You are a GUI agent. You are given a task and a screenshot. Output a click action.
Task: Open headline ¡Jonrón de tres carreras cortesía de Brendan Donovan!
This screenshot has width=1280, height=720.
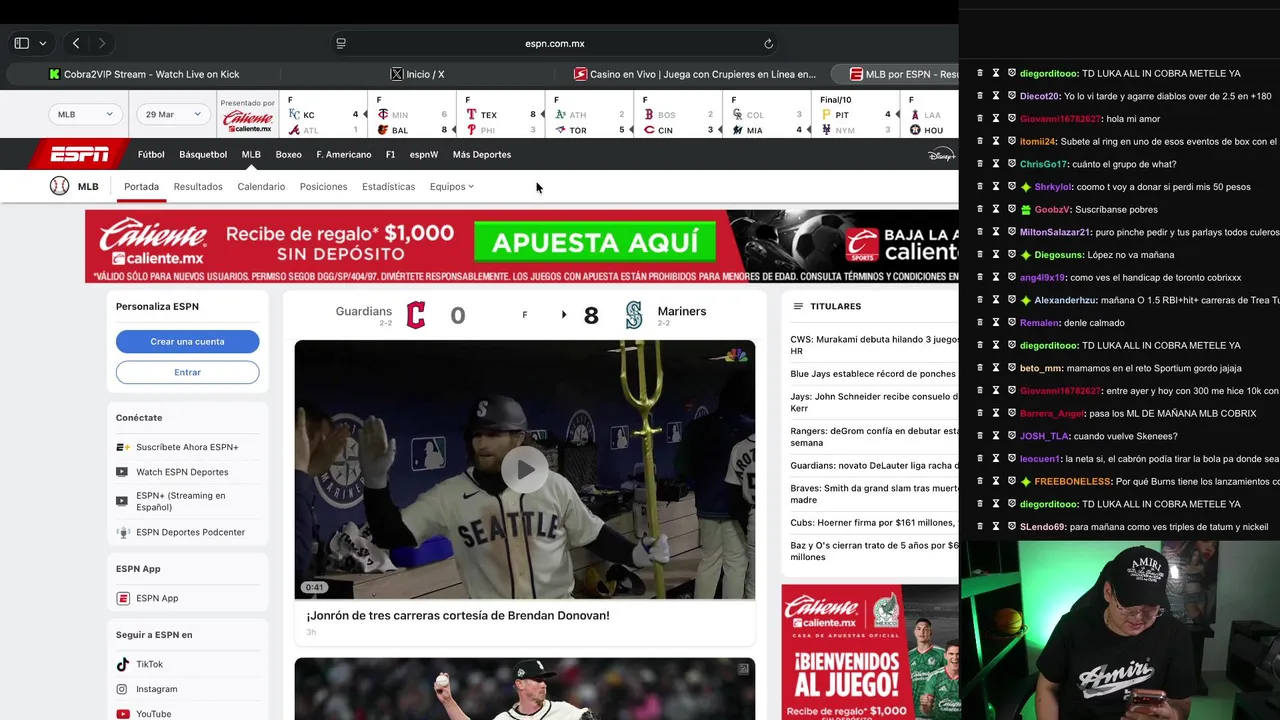tap(458, 616)
